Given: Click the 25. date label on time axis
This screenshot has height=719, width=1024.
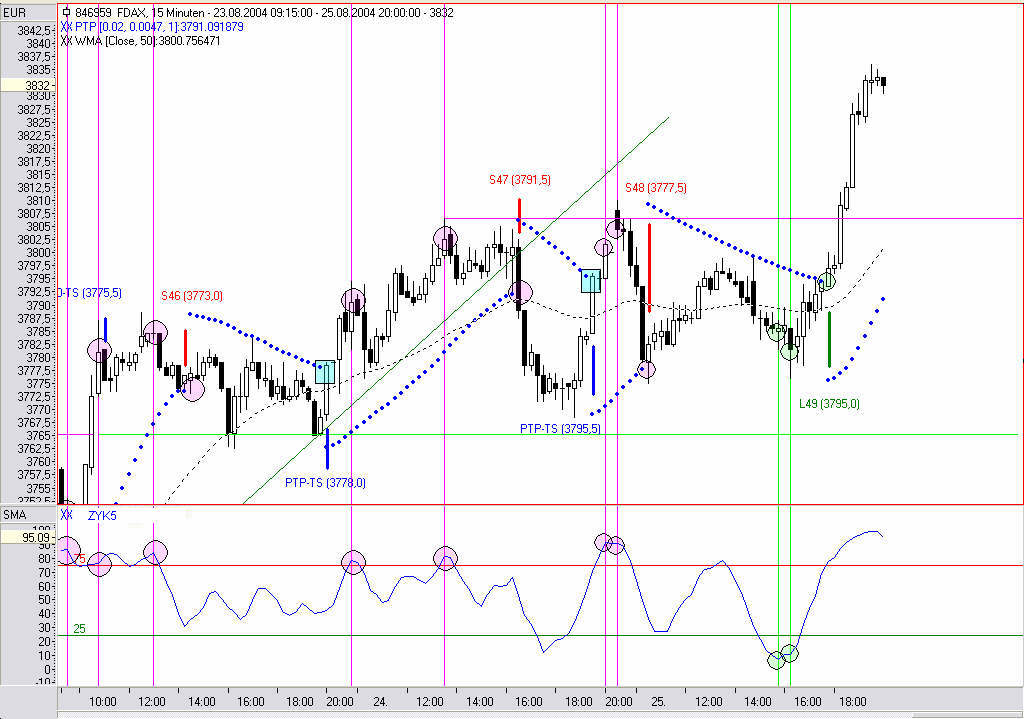Looking at the screenshot, I should (659, 702).
